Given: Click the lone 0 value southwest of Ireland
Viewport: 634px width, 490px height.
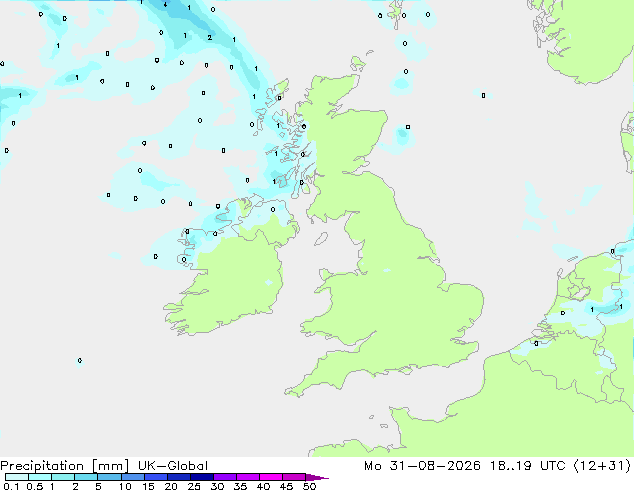Looking at the screenshot, I should [80, 361].
